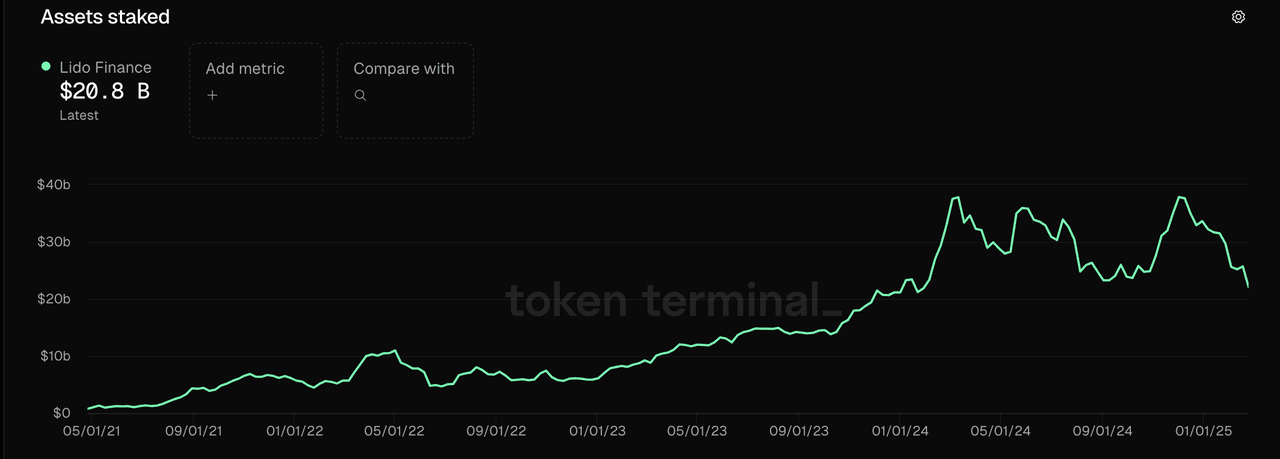Click the search icon under Compare with

pyautogui.click(x=360, y=96)
